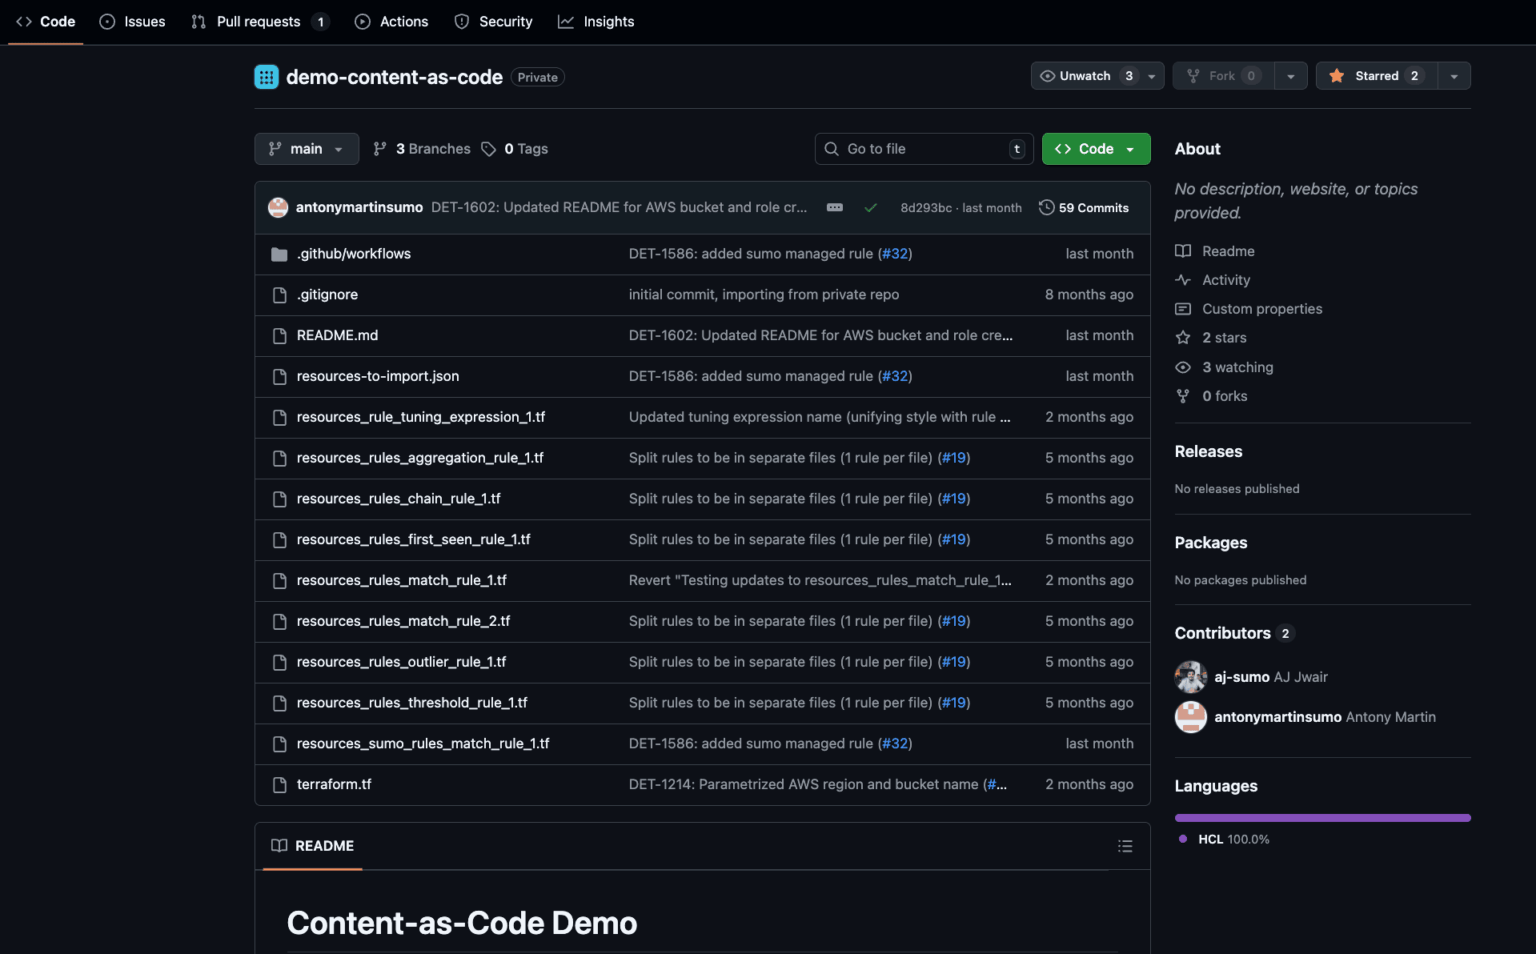Click the Fork button
Image resolution: width=1536 pixels, height=954 pixels.
[1222, 75]
